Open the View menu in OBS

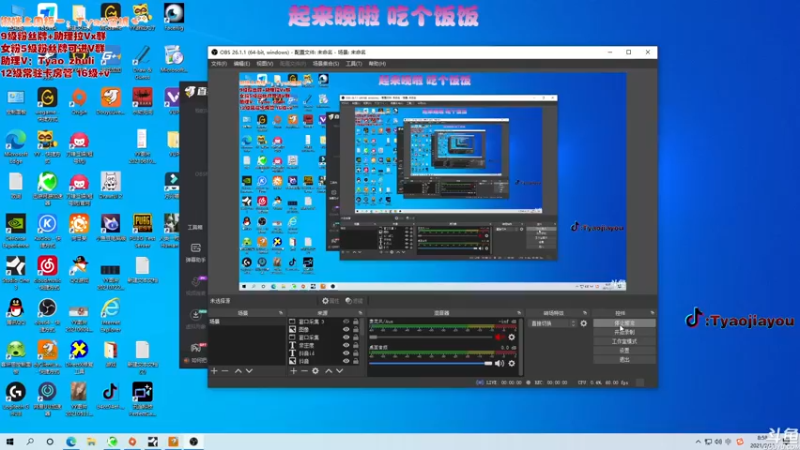pyautogui.click(x=265, y=64)
